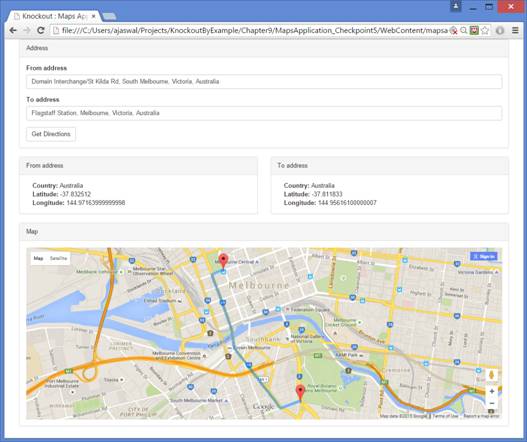This screenshot has width=527, height=442.
Task: Click the Street View pegman icon
Action: click(x=491, y=375)
